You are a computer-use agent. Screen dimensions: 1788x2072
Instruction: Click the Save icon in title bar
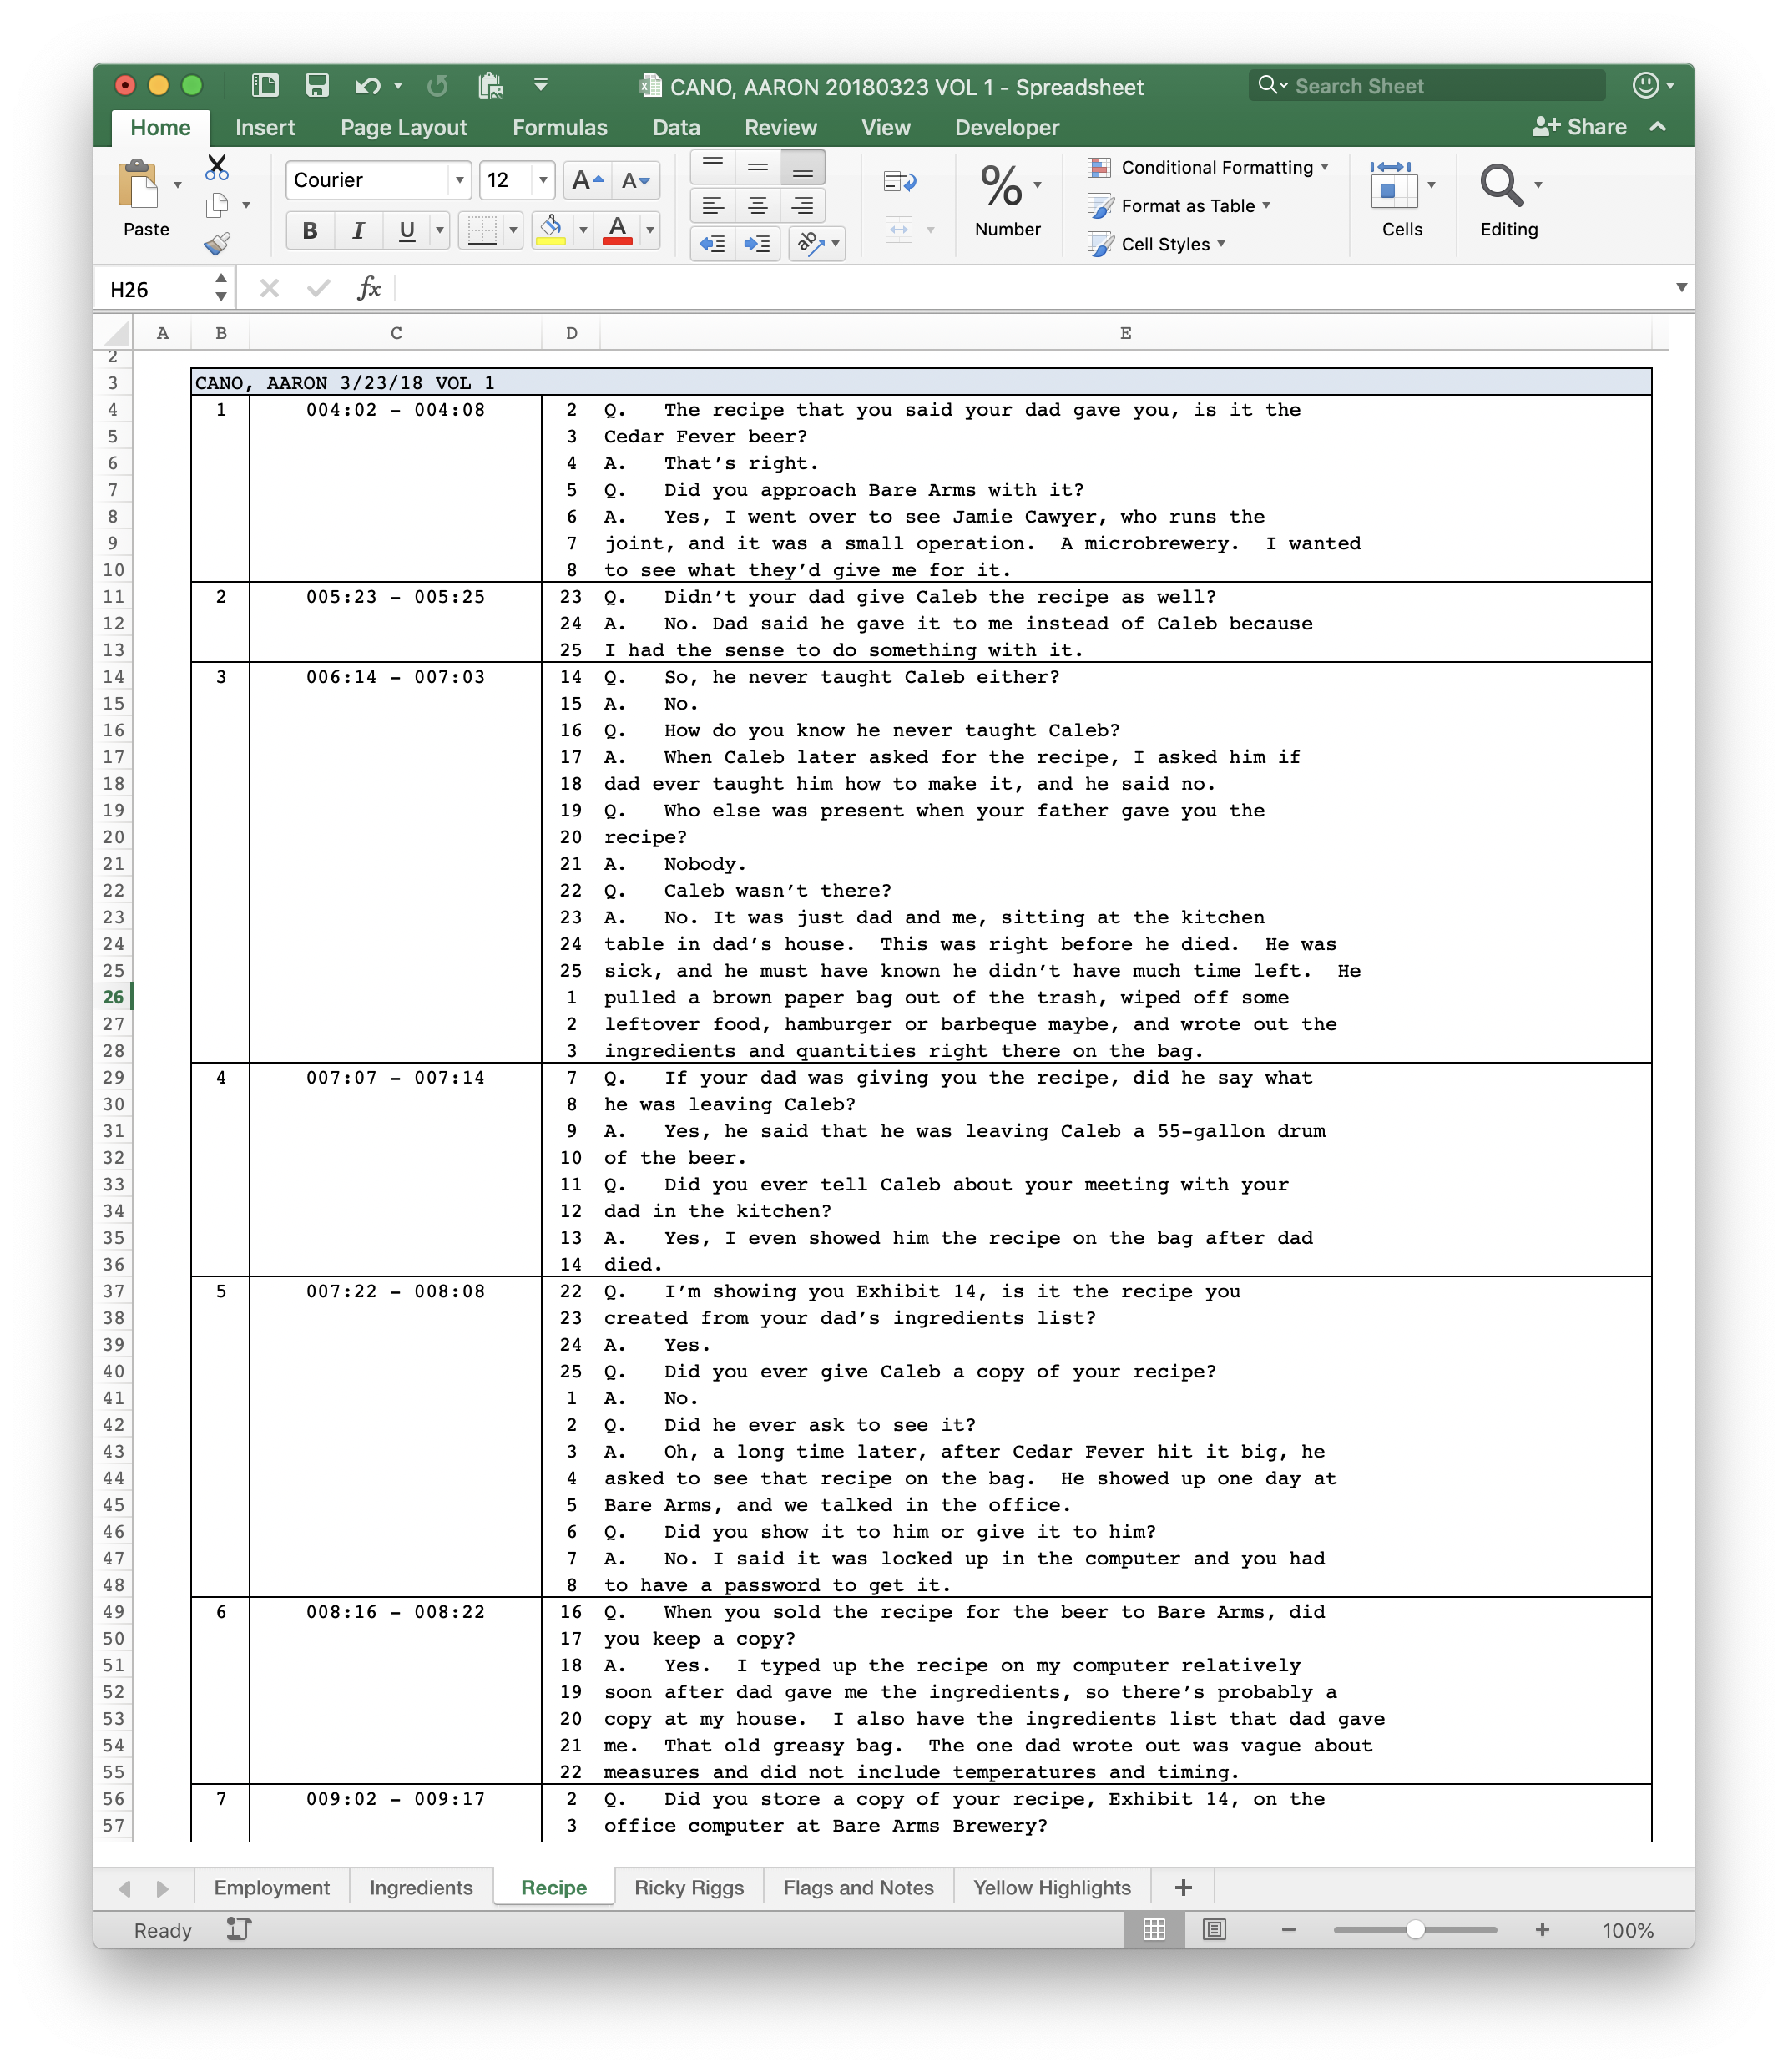[317, 86]
